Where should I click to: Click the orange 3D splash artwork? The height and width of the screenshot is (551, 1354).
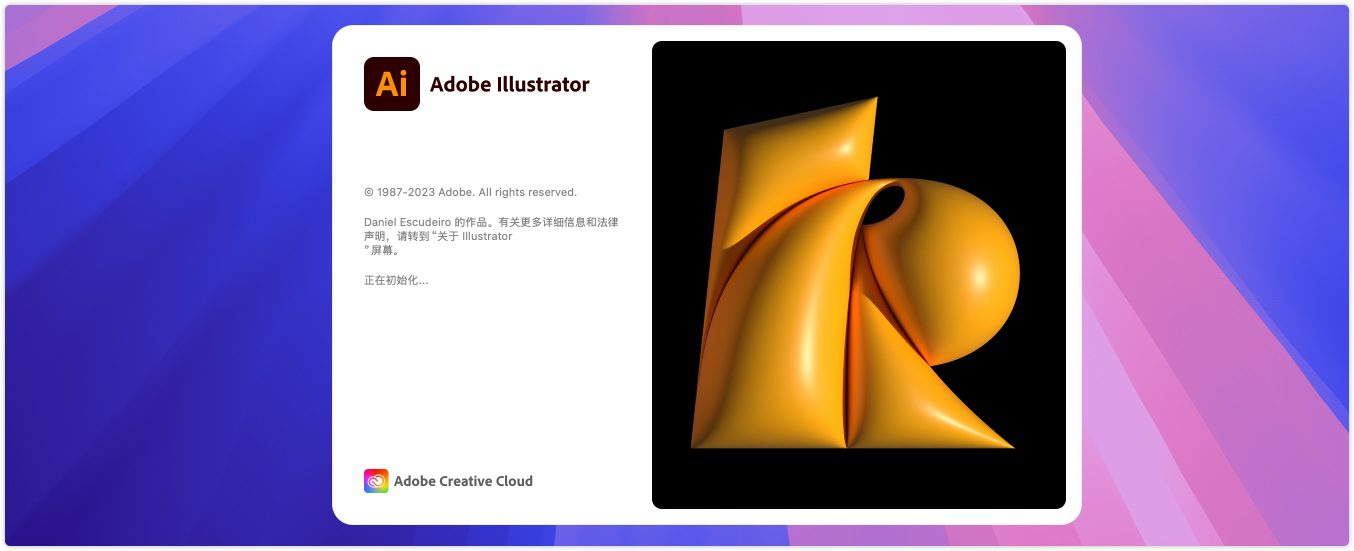[x=859, y=275]
